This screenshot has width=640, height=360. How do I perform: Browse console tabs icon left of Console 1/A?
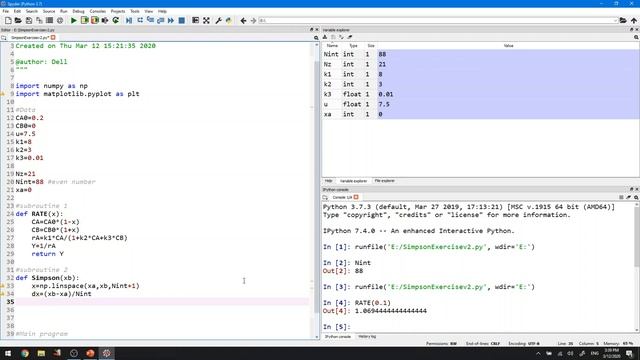click(x=325, y=197)
